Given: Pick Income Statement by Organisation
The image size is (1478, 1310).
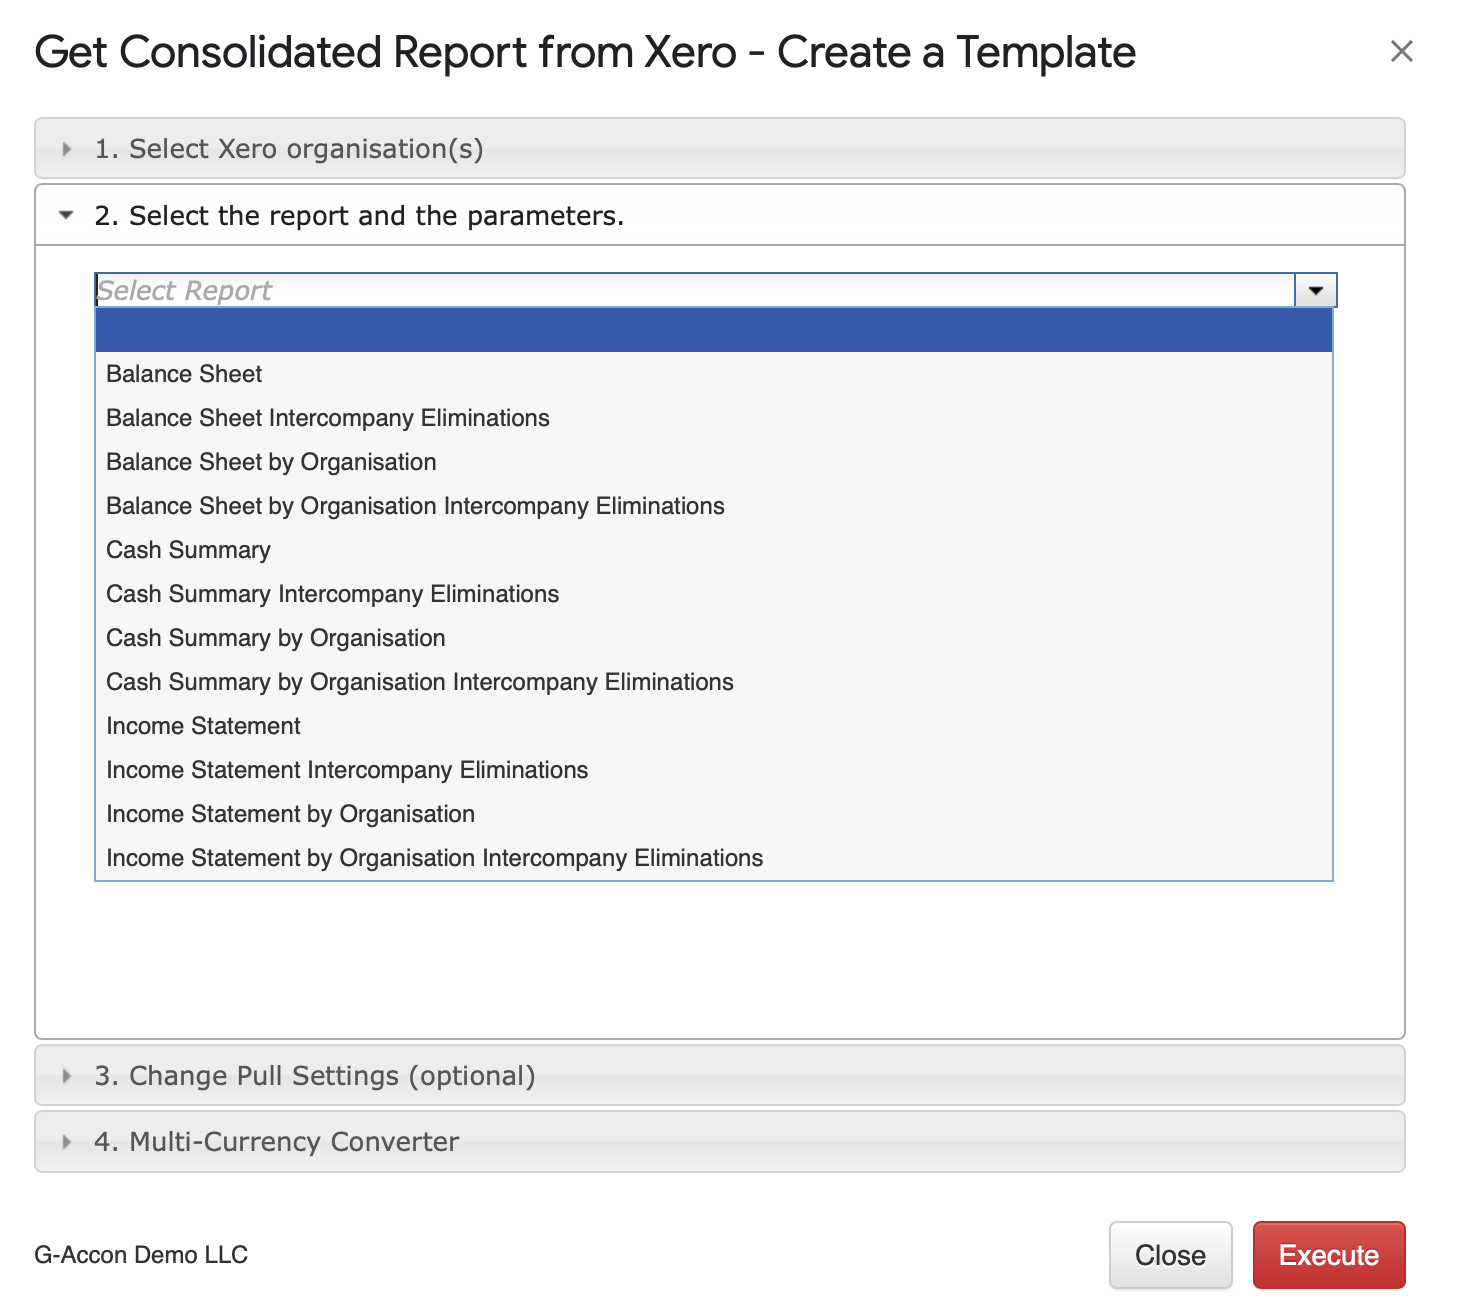Looking at the screenshot, I should pos(714,814).
